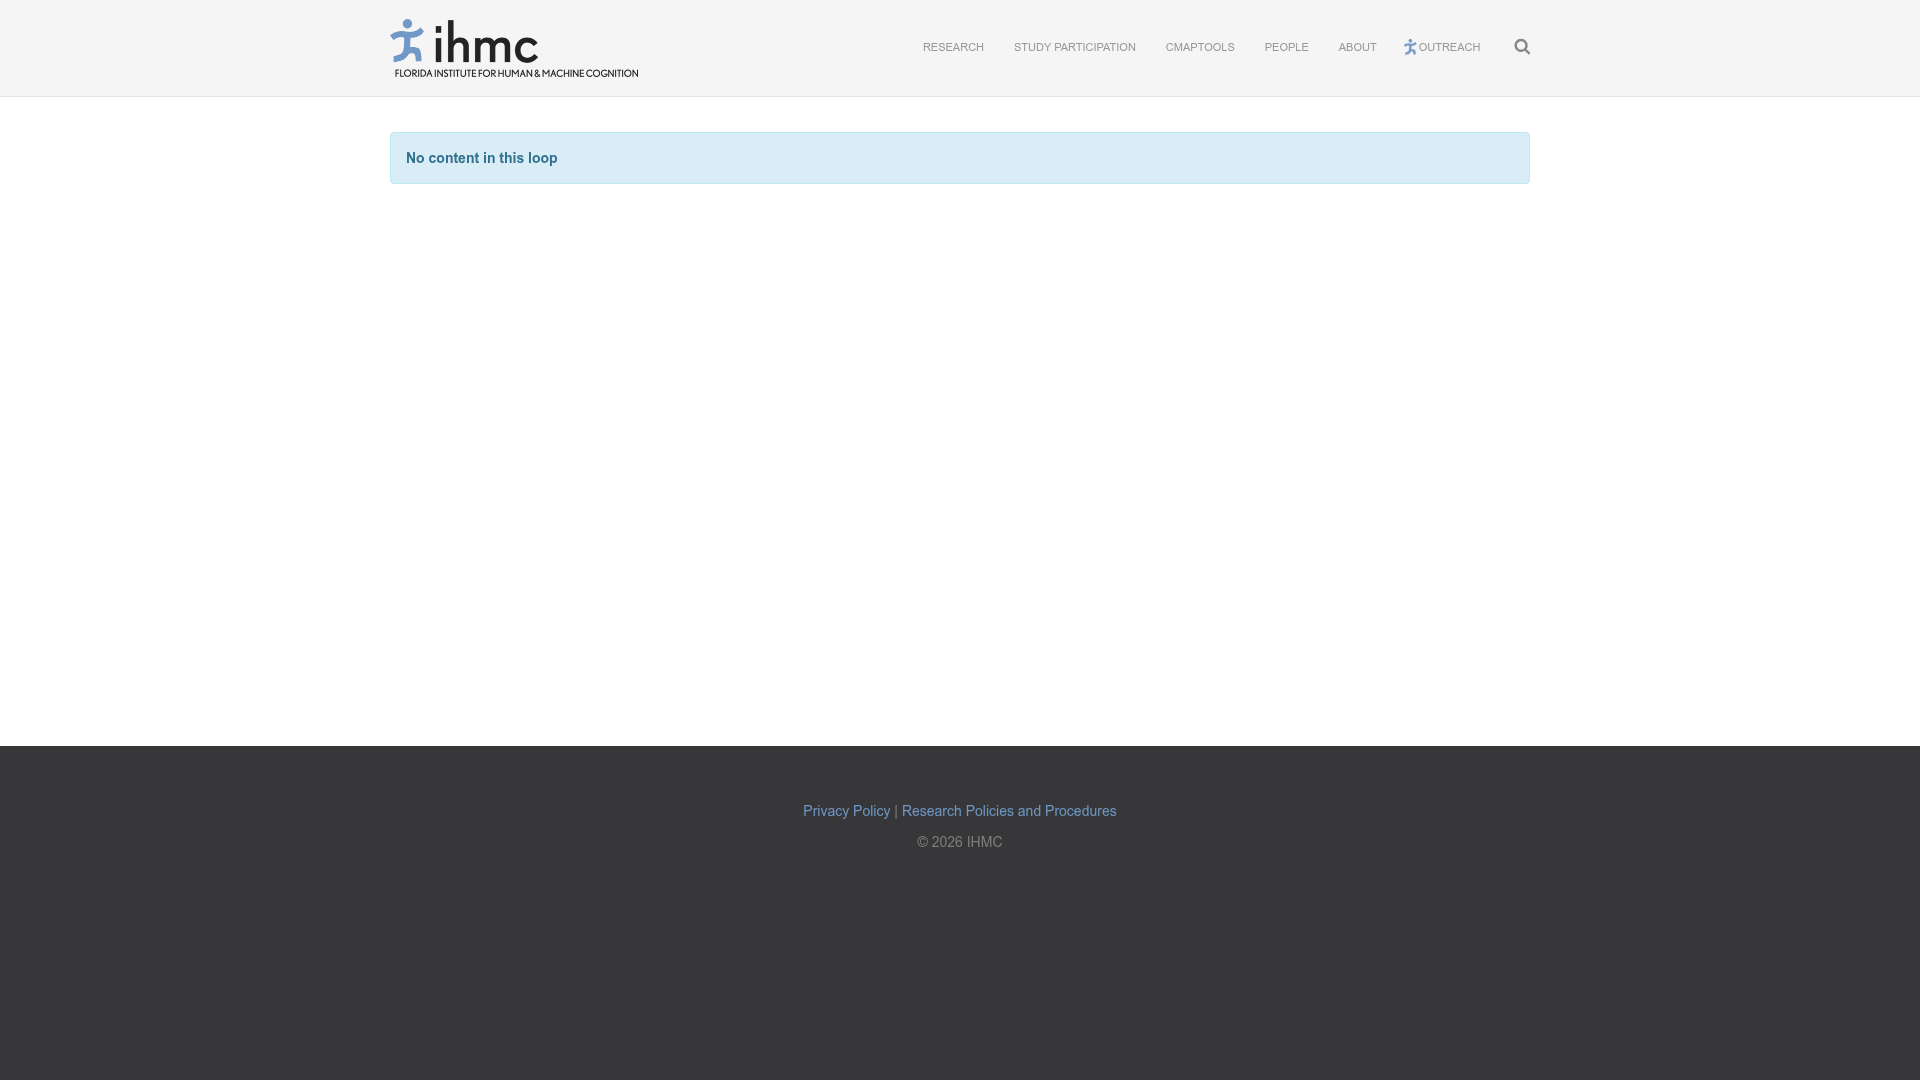The width and height of the screenshot is (1920, 1080).
Task: Open the Research menu item
Action: pyautogui.click(x=953, y=48)
